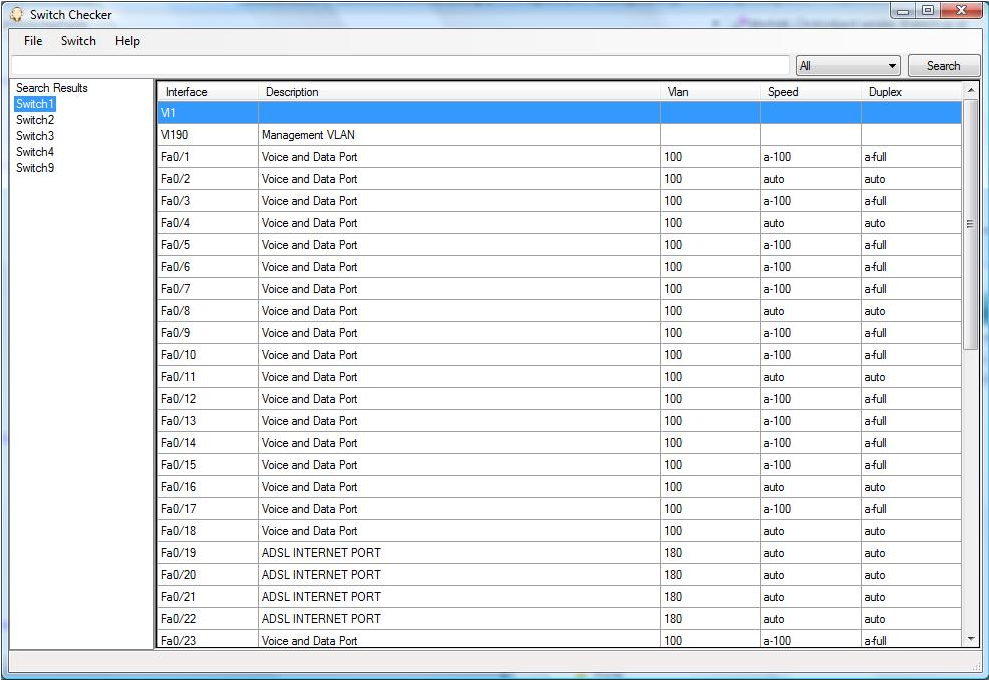
Task: Select the Fa0/8 interface cell
Action: pos(208,311)
